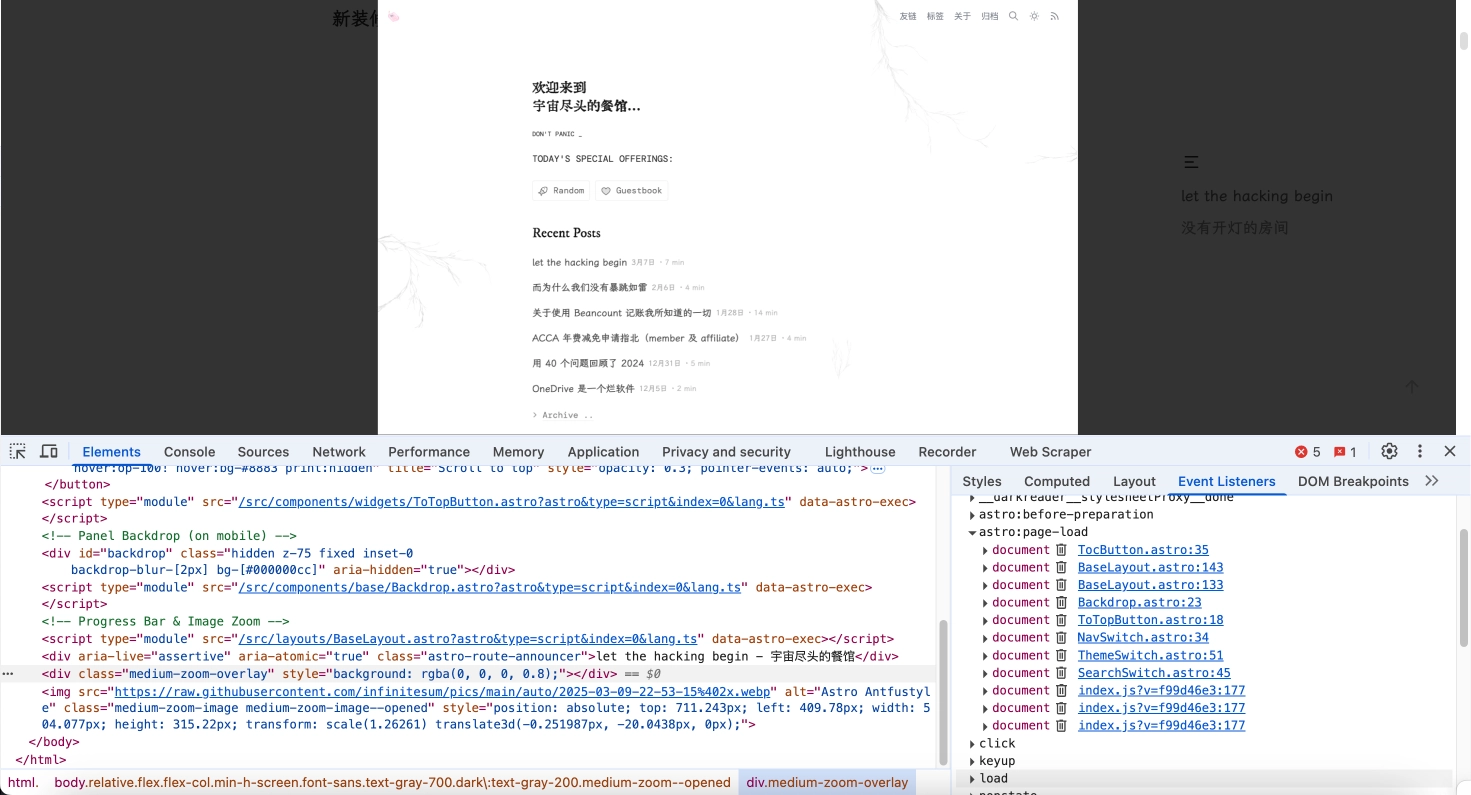Open the ThemeSwitch.astro:51 source link
This screenshot has height=795, width=1471.
(x=1150, y=656)
